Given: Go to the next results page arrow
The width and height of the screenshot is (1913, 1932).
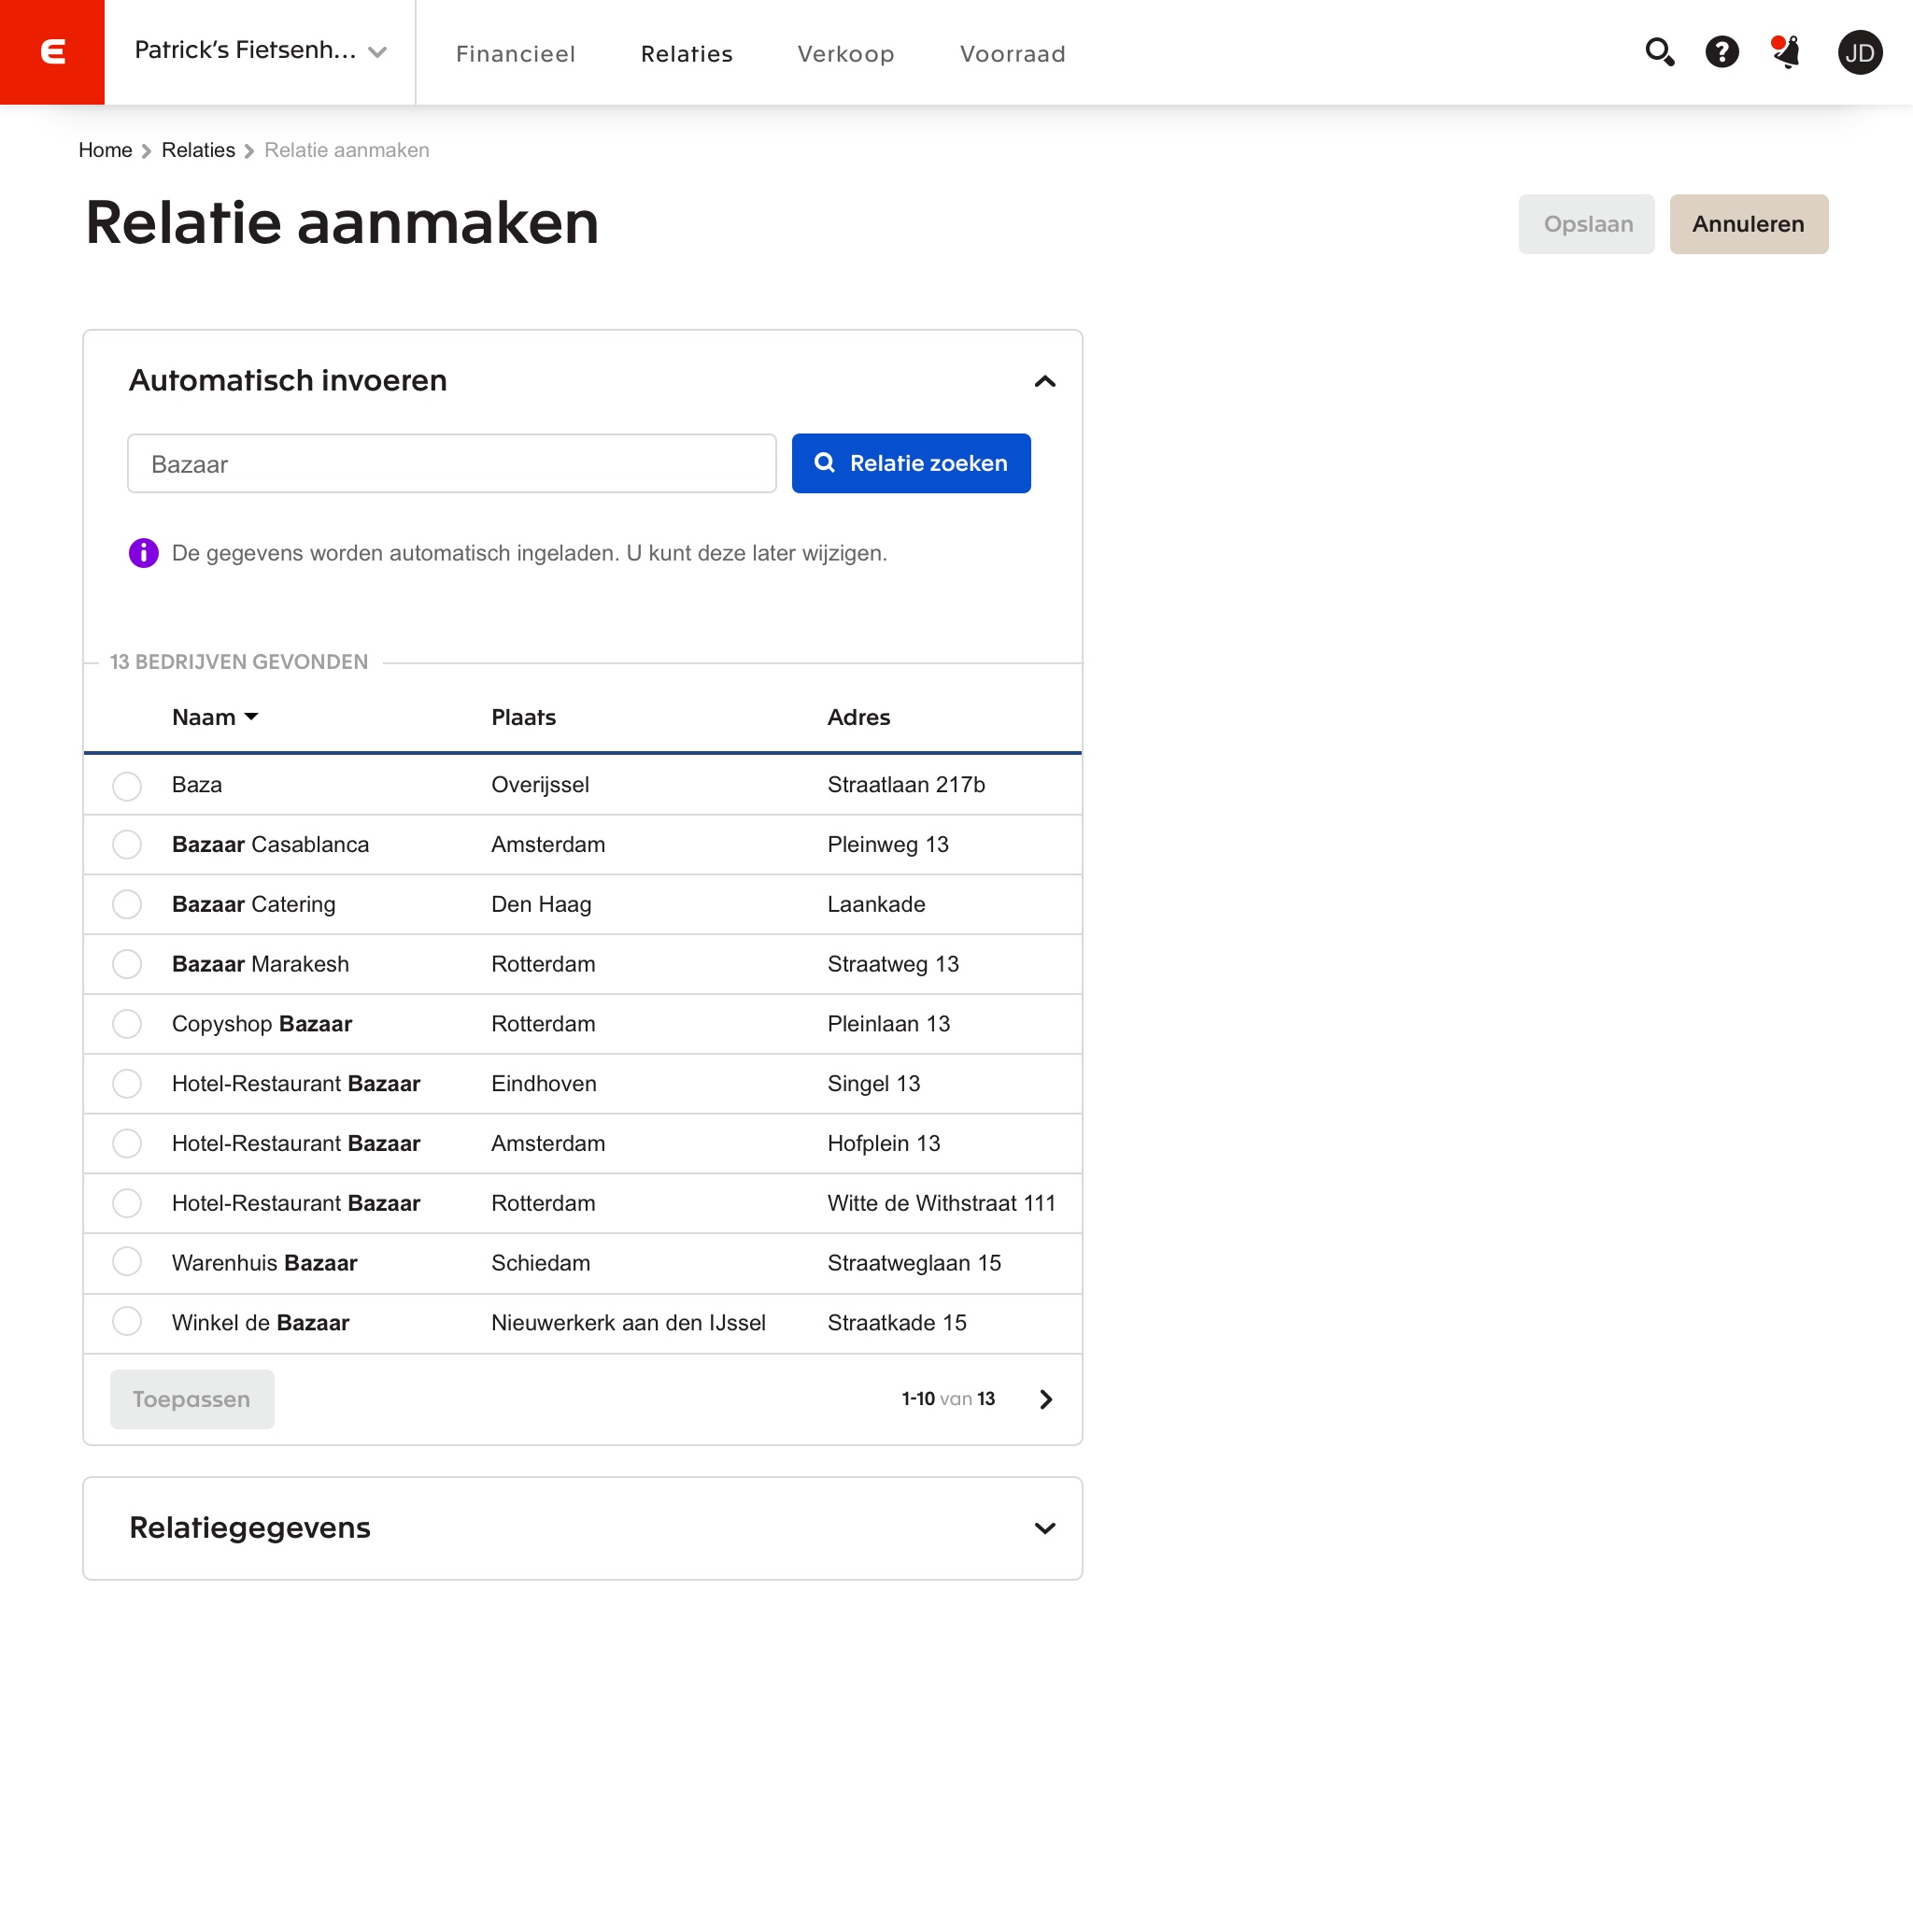Looking at the screenshot, I should tap(1046, 1399).
